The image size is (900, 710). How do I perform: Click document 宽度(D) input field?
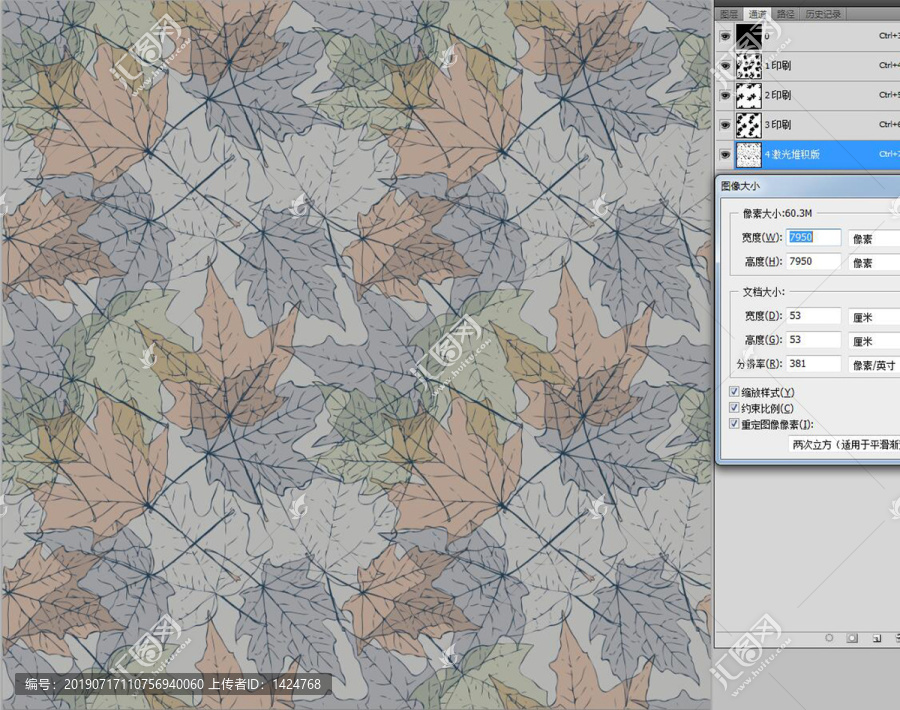click(x=813, y=316)
